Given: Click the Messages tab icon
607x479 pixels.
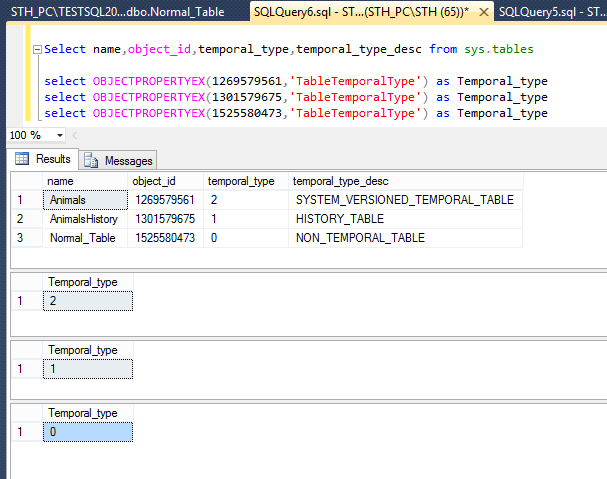Looking at the screenshot, I should [91, 160].
